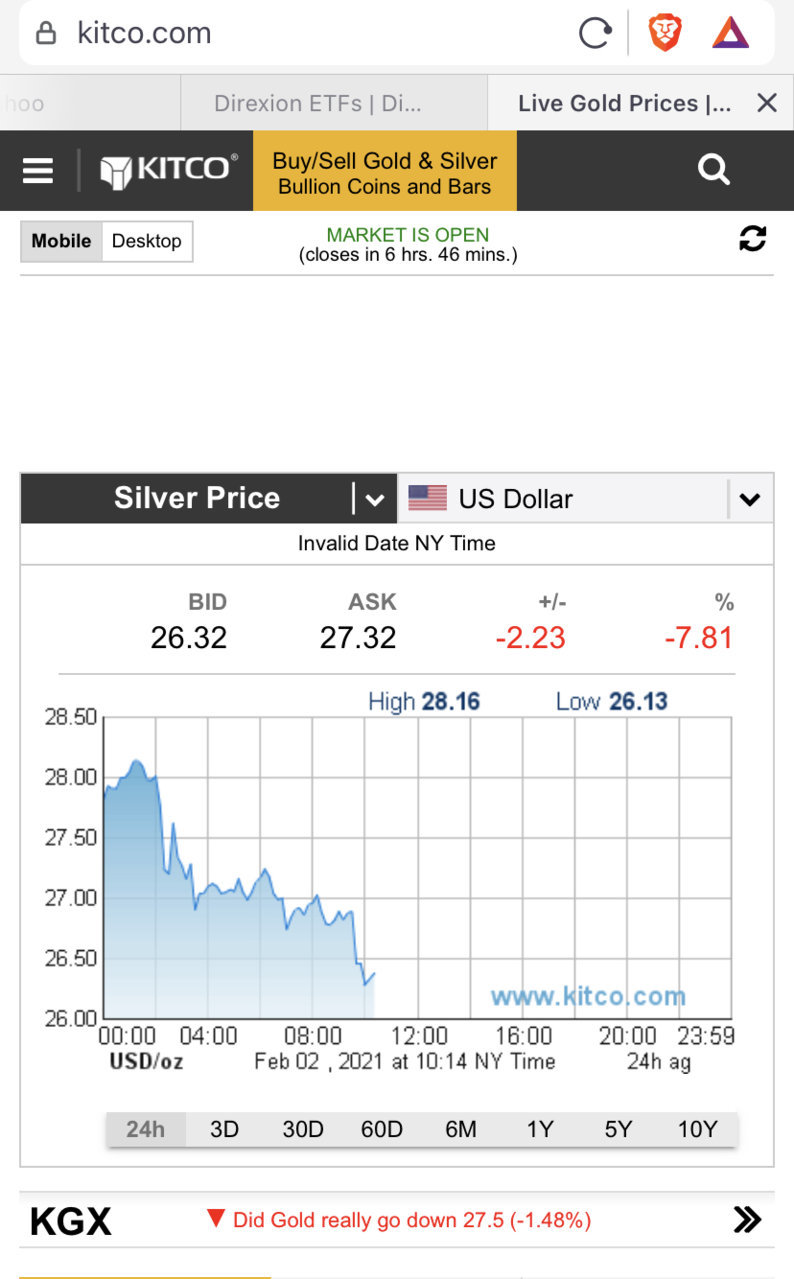The width and height of the screenshot is (794, 1279).
Task: Open the Kitco hamburger menu
Action: pyautogui.click(x=38, y=171)
